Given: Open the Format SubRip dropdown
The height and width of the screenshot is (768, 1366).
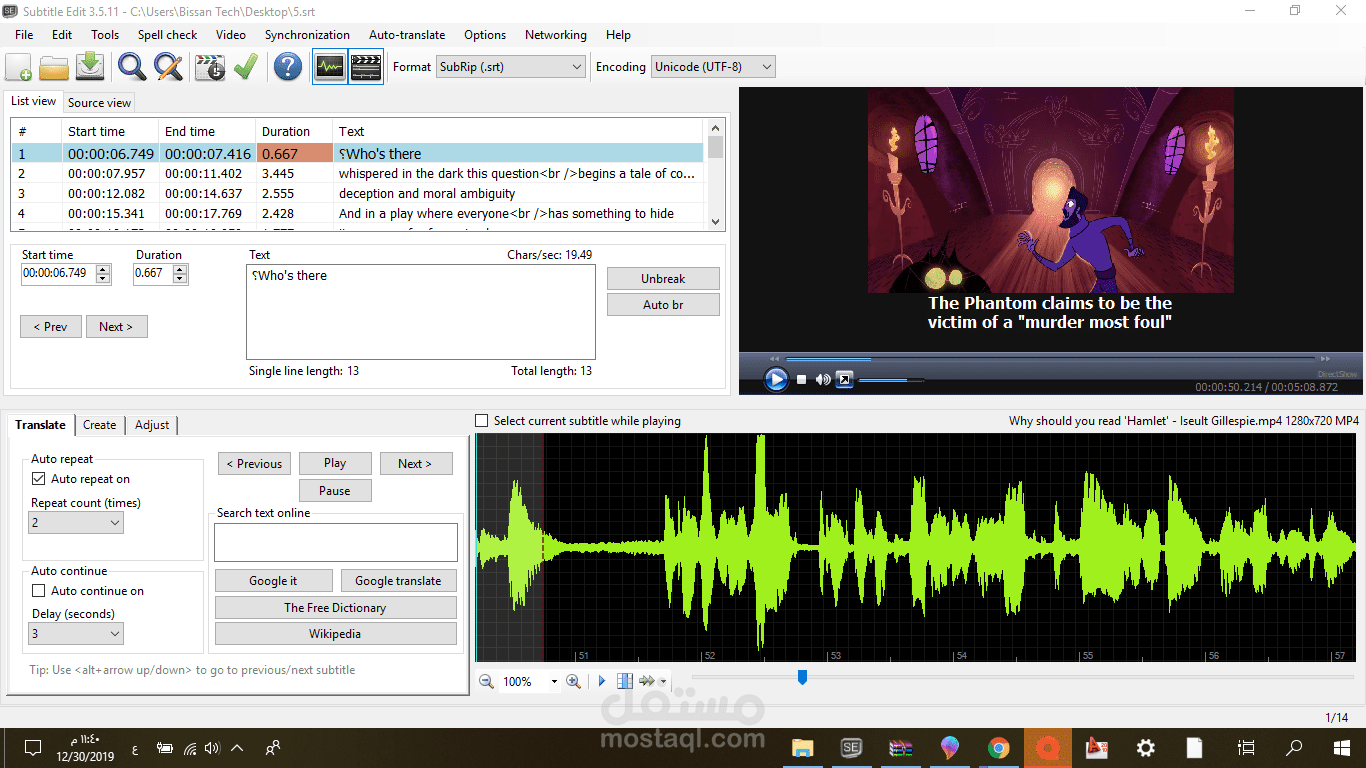Looking at the screenshot, I should click(x=511, y=67).
